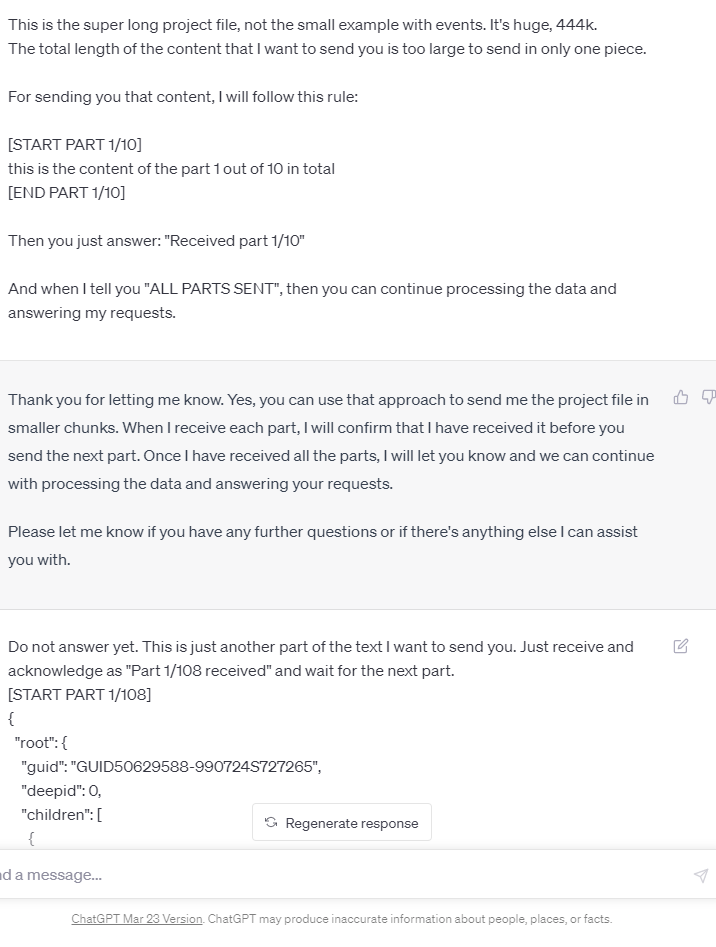Regenerate the assistant's acknowledgement reply
Screen dimensions: 716x947
coord(341,822)
